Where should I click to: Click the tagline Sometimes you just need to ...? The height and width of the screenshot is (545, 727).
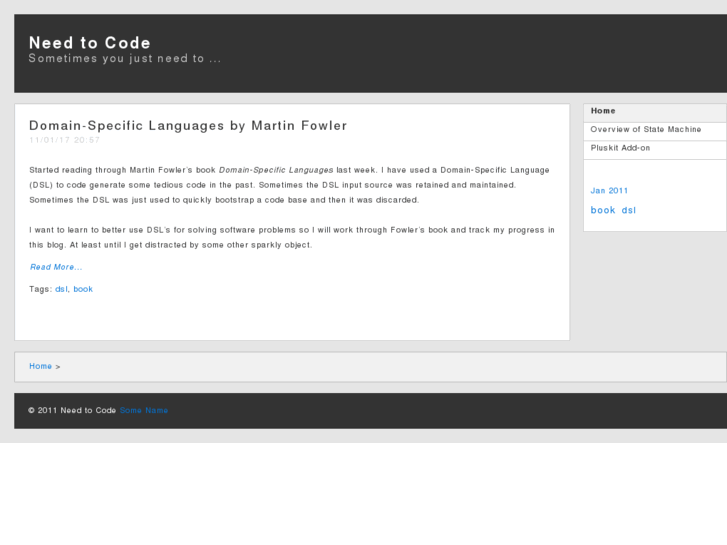(x=125, y=58)
